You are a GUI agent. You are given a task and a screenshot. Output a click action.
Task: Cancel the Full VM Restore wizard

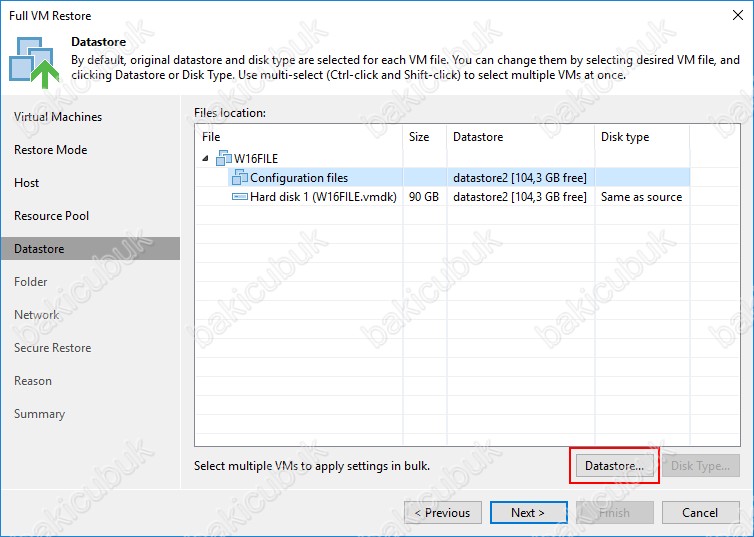point(701,512)
